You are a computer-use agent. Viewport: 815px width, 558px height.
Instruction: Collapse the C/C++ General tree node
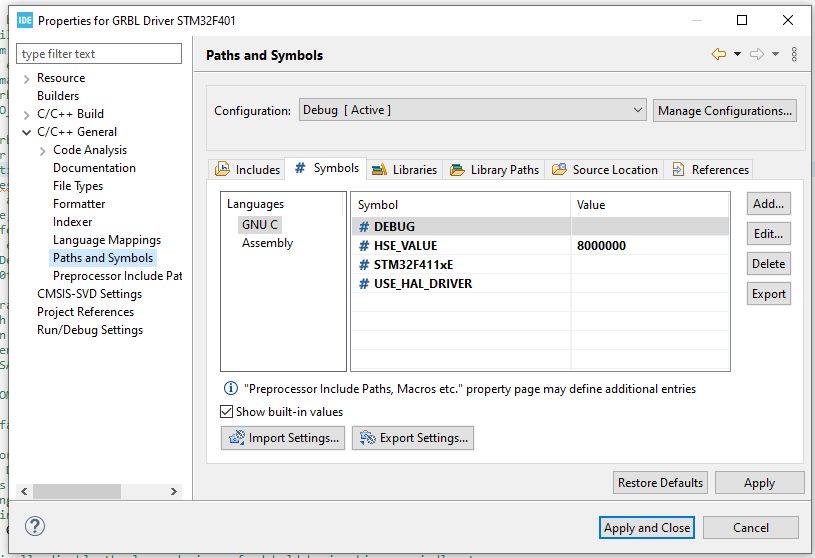tap(27, 132)
